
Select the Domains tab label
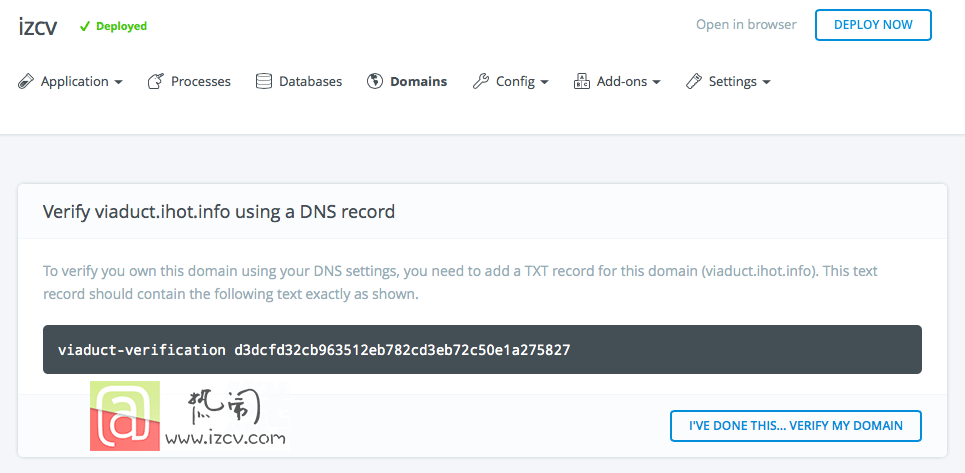click(418, 81)
